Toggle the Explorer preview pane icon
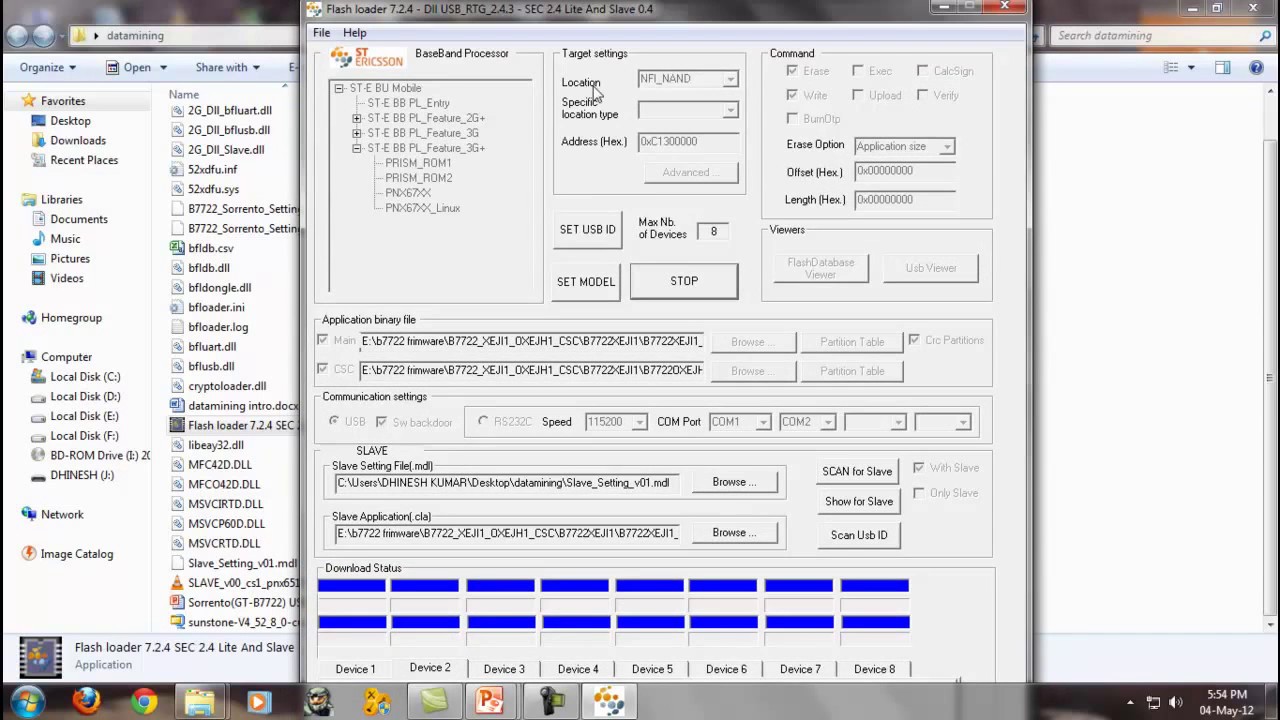This screenshot has width=1280, height=720. click(1223, 68)
